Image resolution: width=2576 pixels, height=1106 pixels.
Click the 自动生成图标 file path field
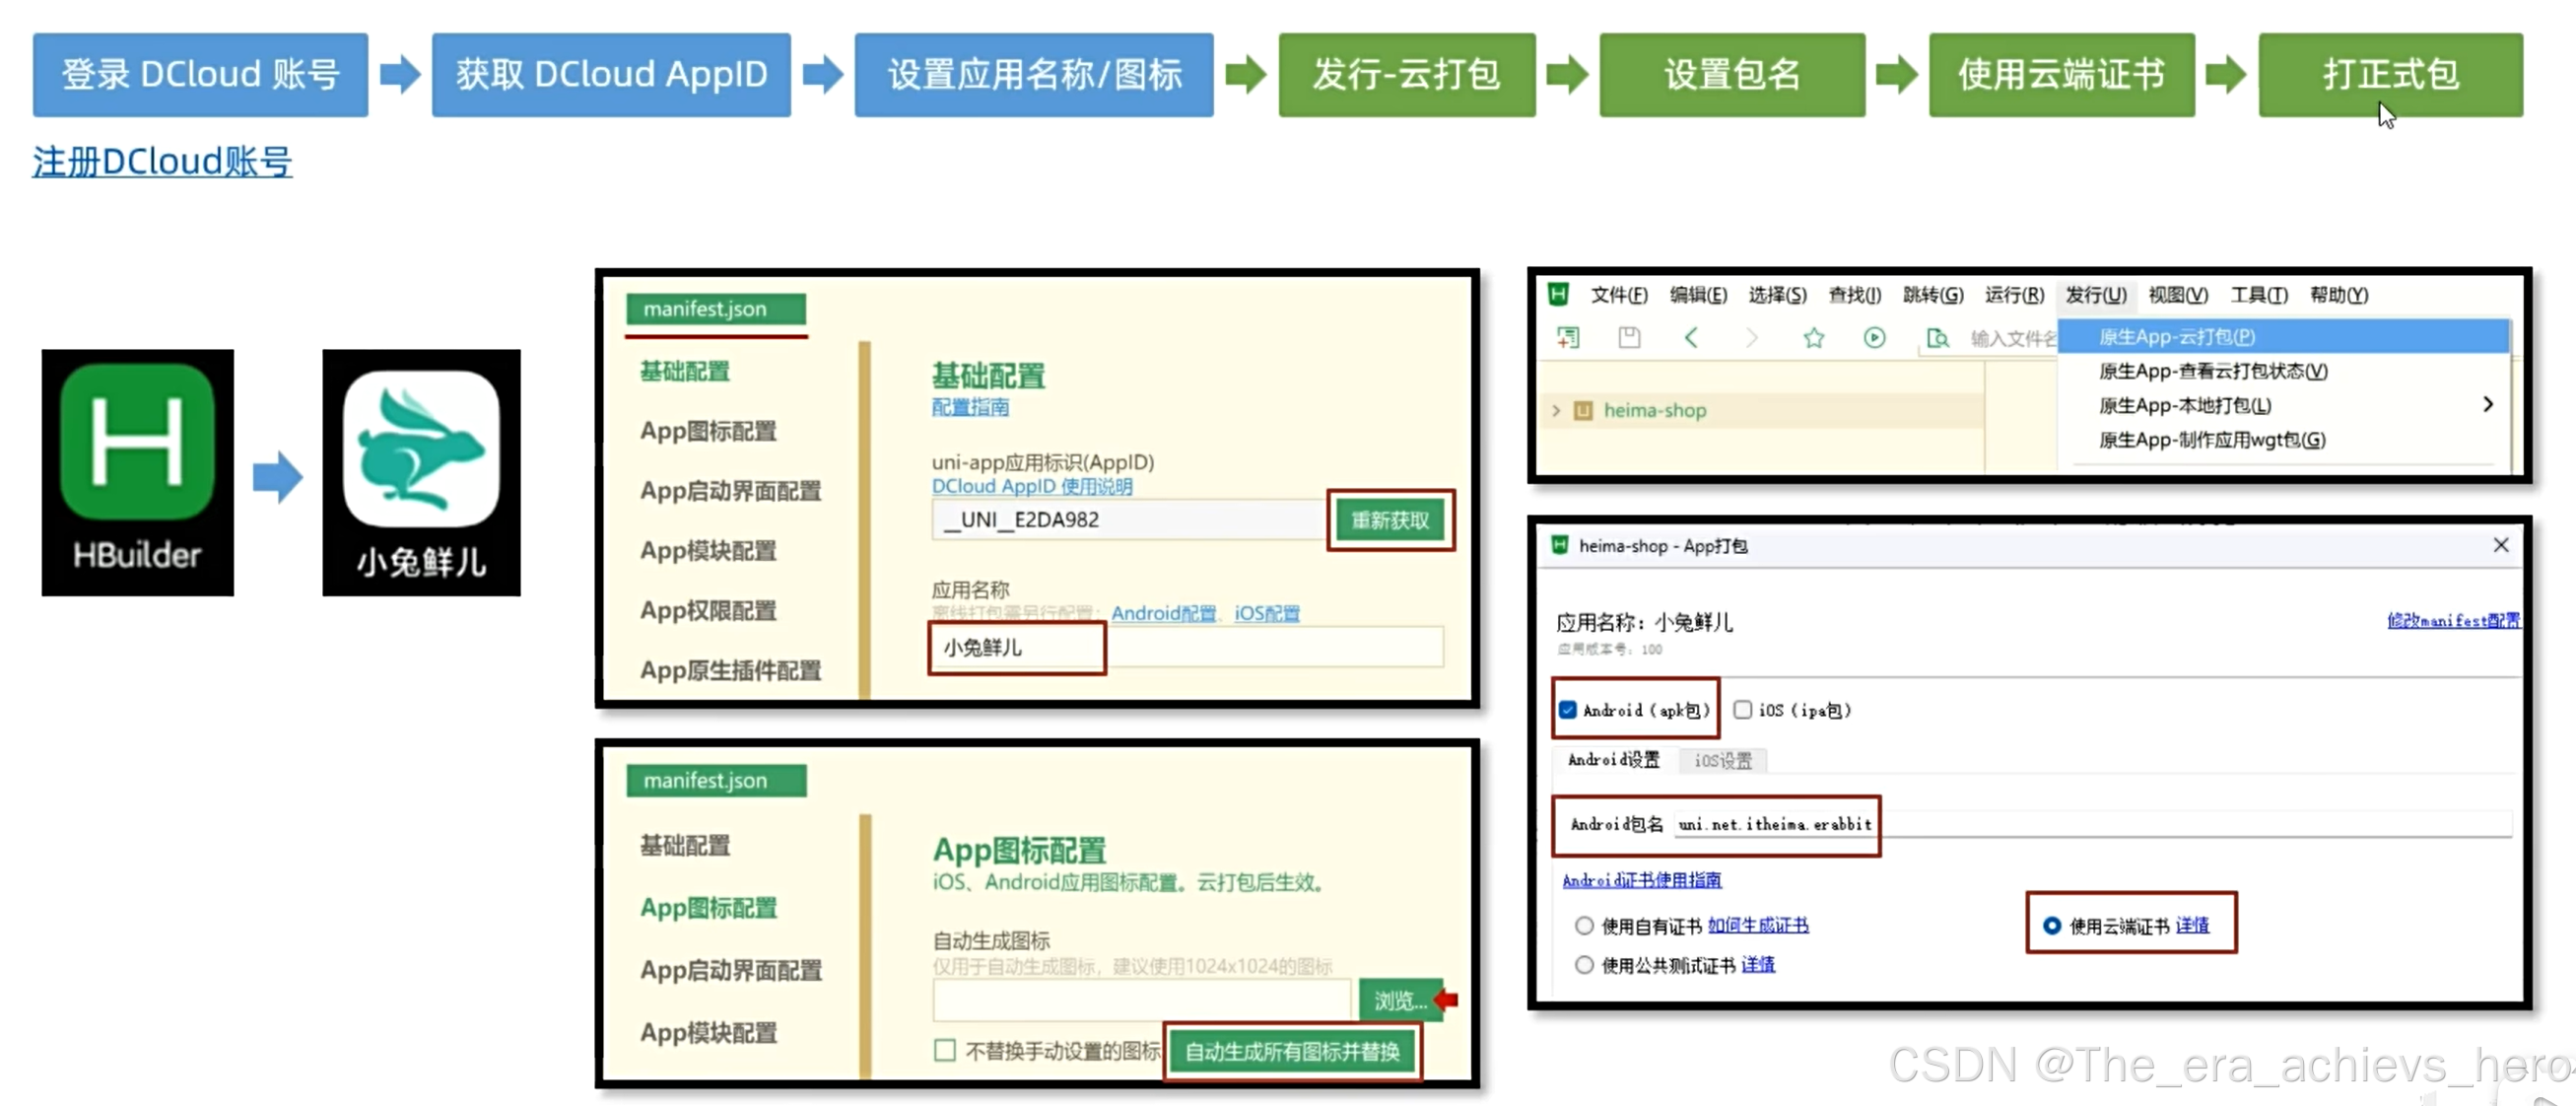point(1142,1000)
